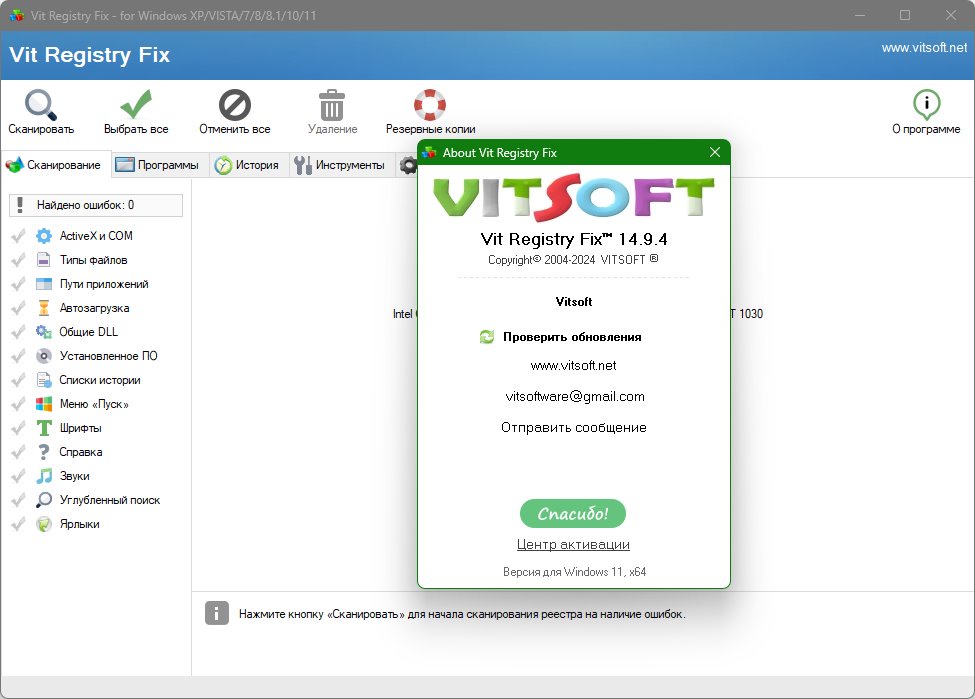The image size is (975, 699).
Task: Toggle the Установленное ПО checkmark
Action: tap(19, 356)
